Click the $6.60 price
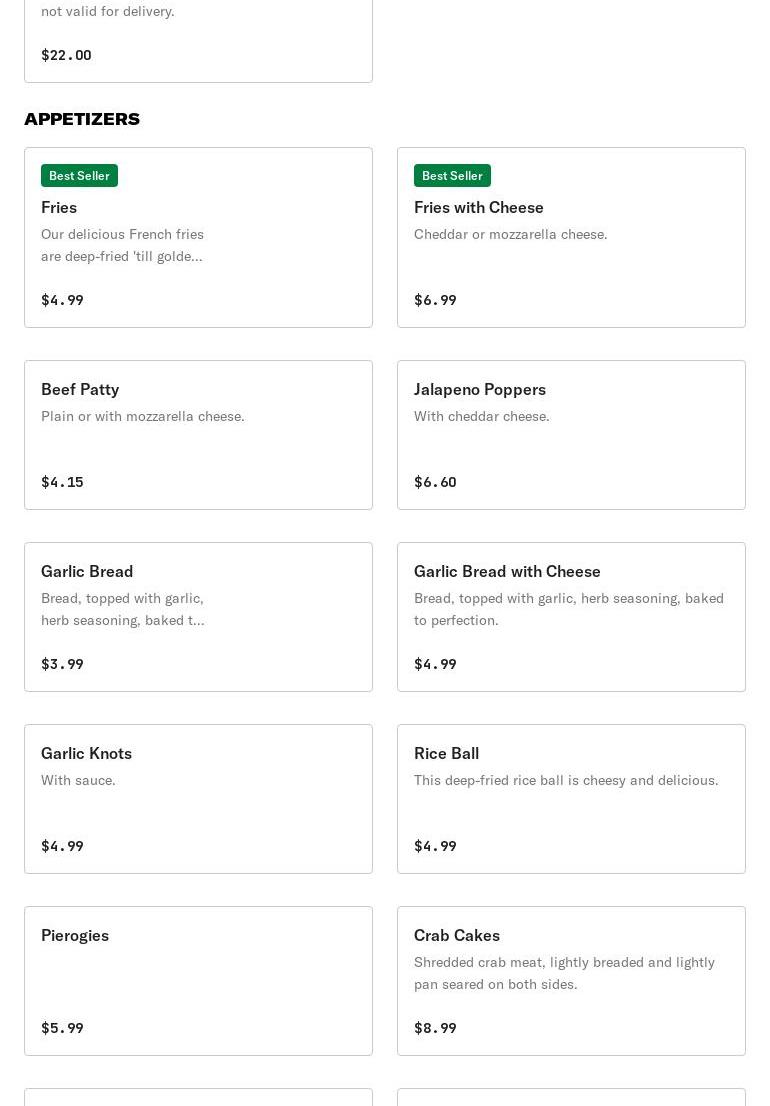Image resolution: width=770 pixels, height=1106 pixels. point(435,482)
